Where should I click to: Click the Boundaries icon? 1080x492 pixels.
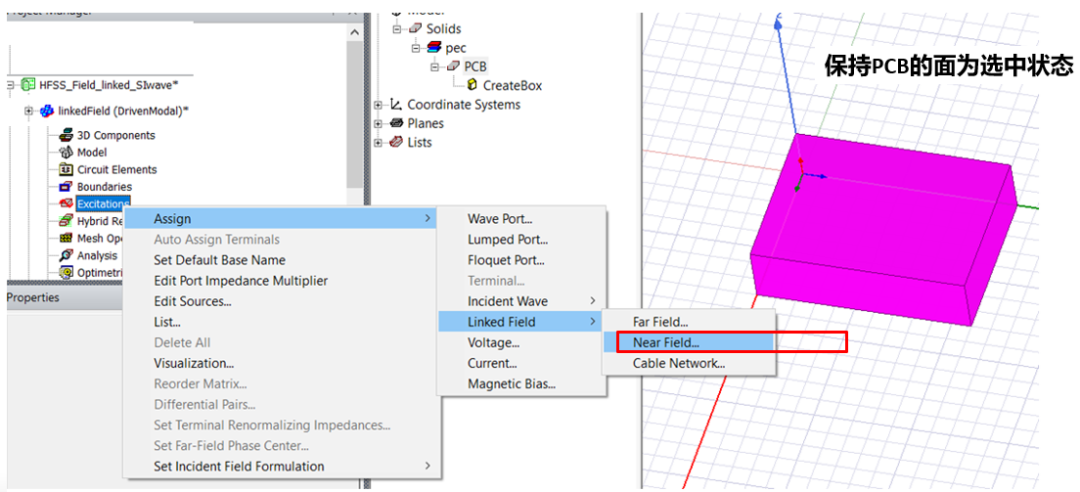(x=66, y=187)
